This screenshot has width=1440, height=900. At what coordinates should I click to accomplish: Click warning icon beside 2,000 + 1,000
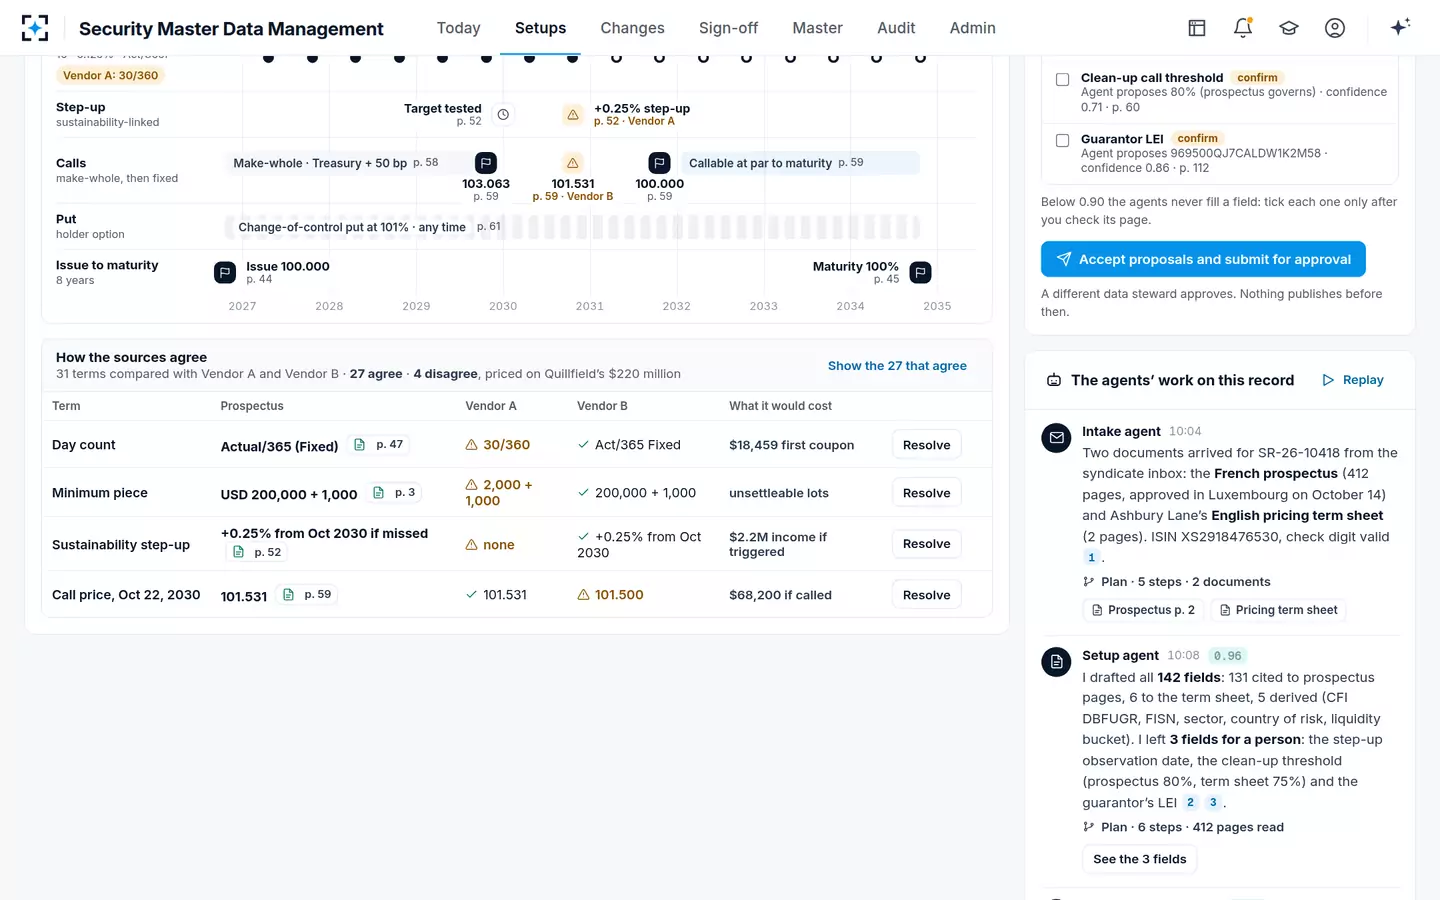click(471, 485)
